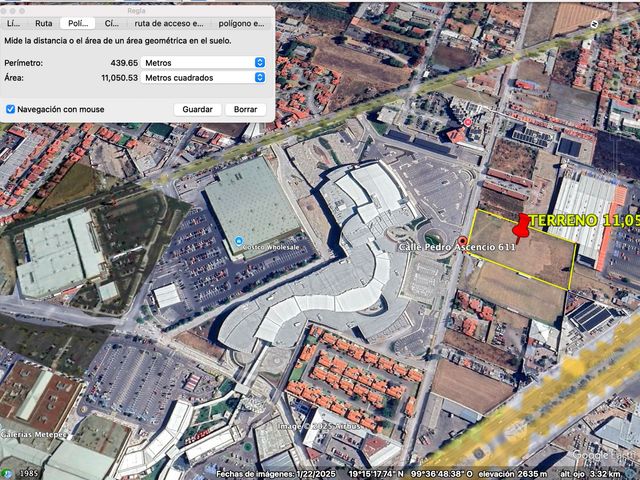
Task: Click the Borrar button
Action: click(x=245, y=109)
